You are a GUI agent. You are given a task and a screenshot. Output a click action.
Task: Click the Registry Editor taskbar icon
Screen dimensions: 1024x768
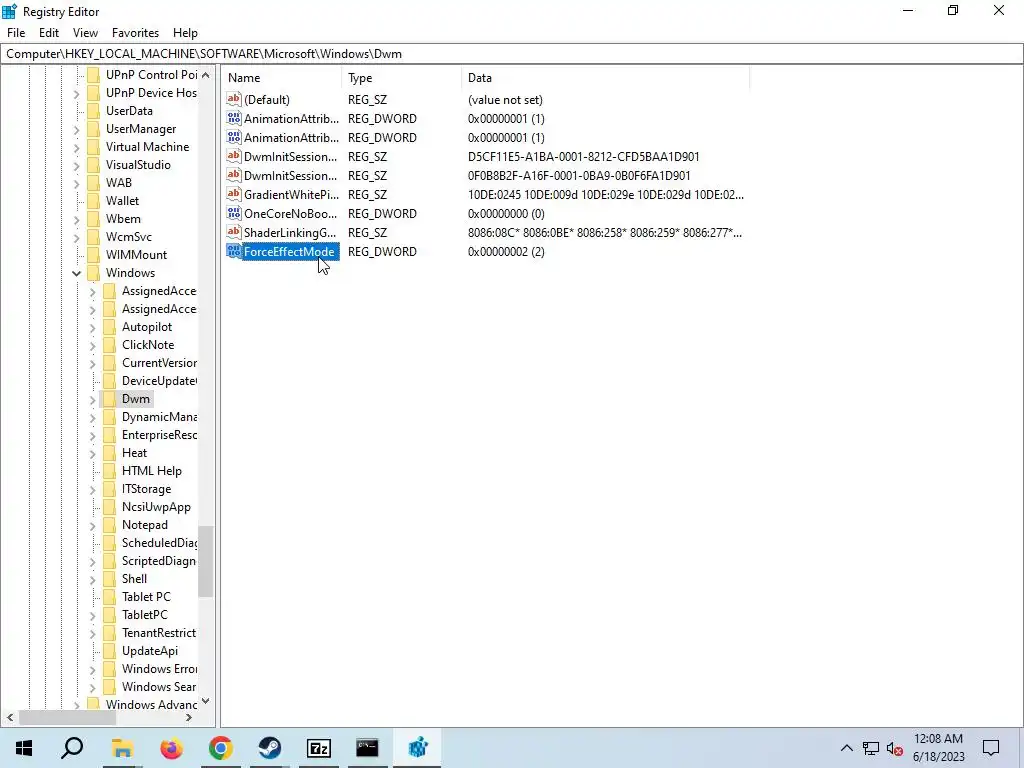point(417,748)
